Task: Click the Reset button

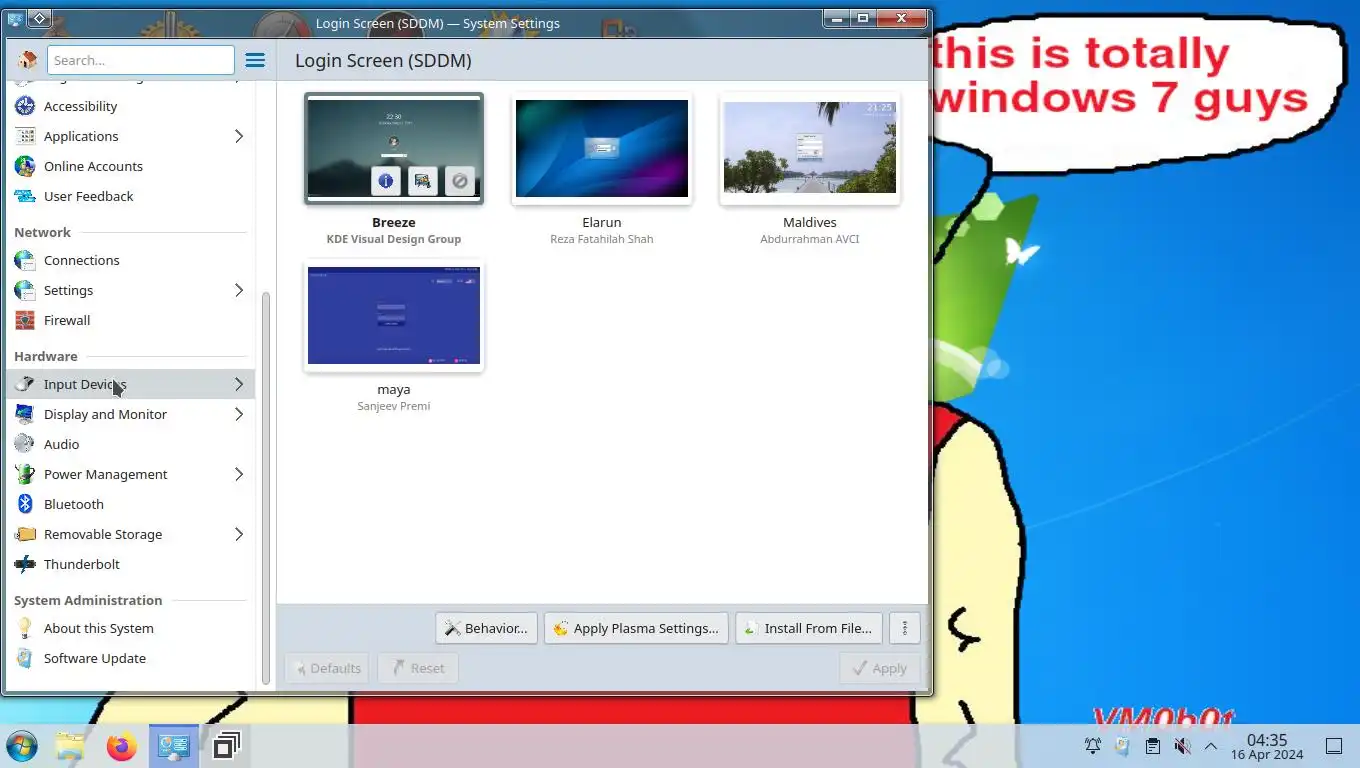Action: (x=418, y=668)
